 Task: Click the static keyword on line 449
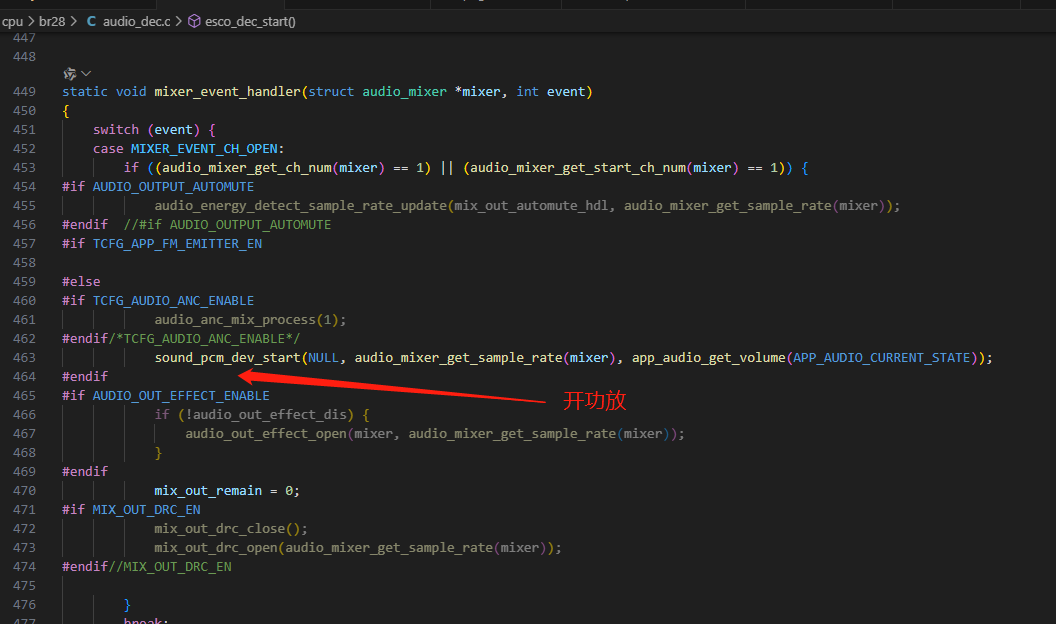pyautogui.click(x=85, y=92)
